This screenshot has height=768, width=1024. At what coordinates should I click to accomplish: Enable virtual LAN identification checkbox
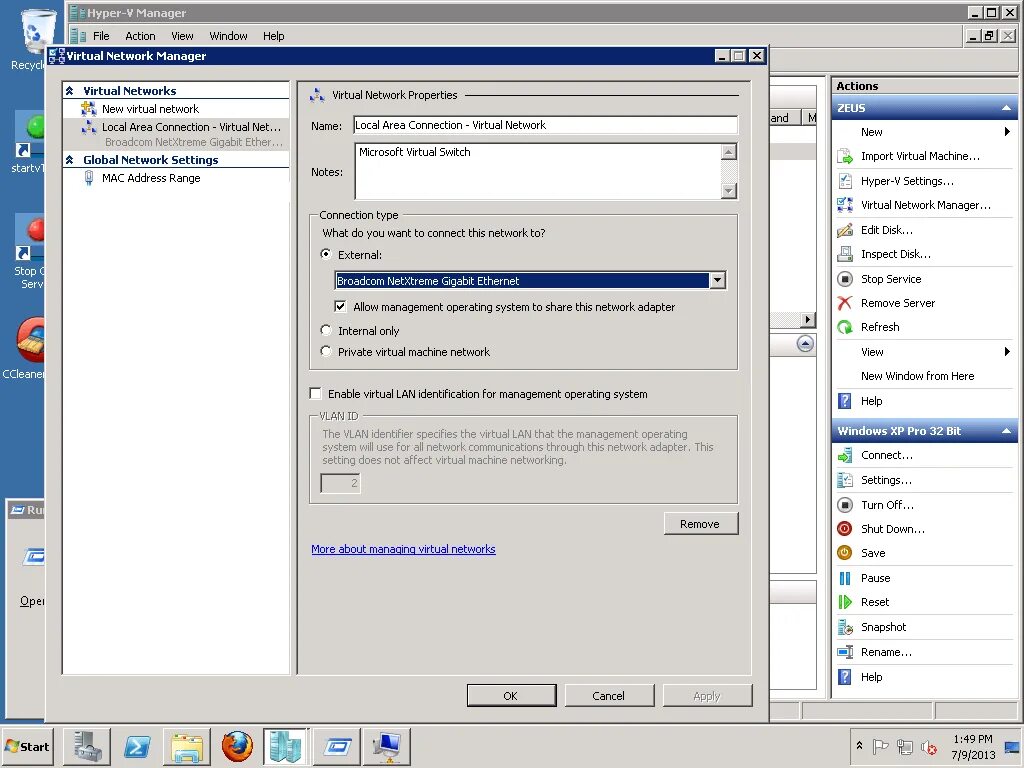[315, 393]
